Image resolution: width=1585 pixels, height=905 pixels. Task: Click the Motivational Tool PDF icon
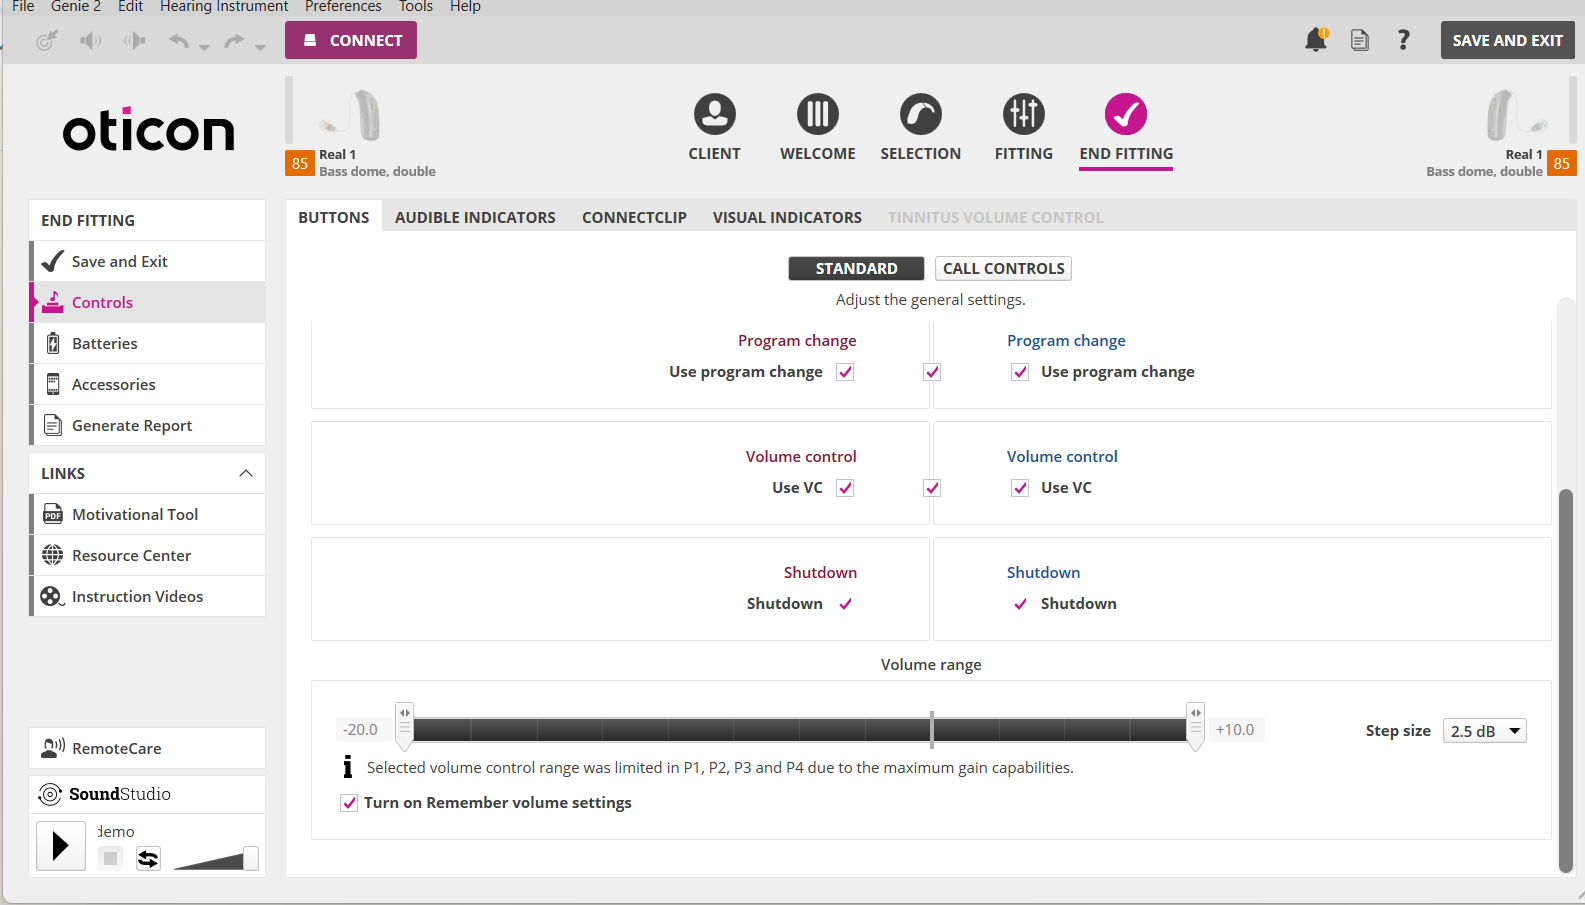[x=53, y=514]
